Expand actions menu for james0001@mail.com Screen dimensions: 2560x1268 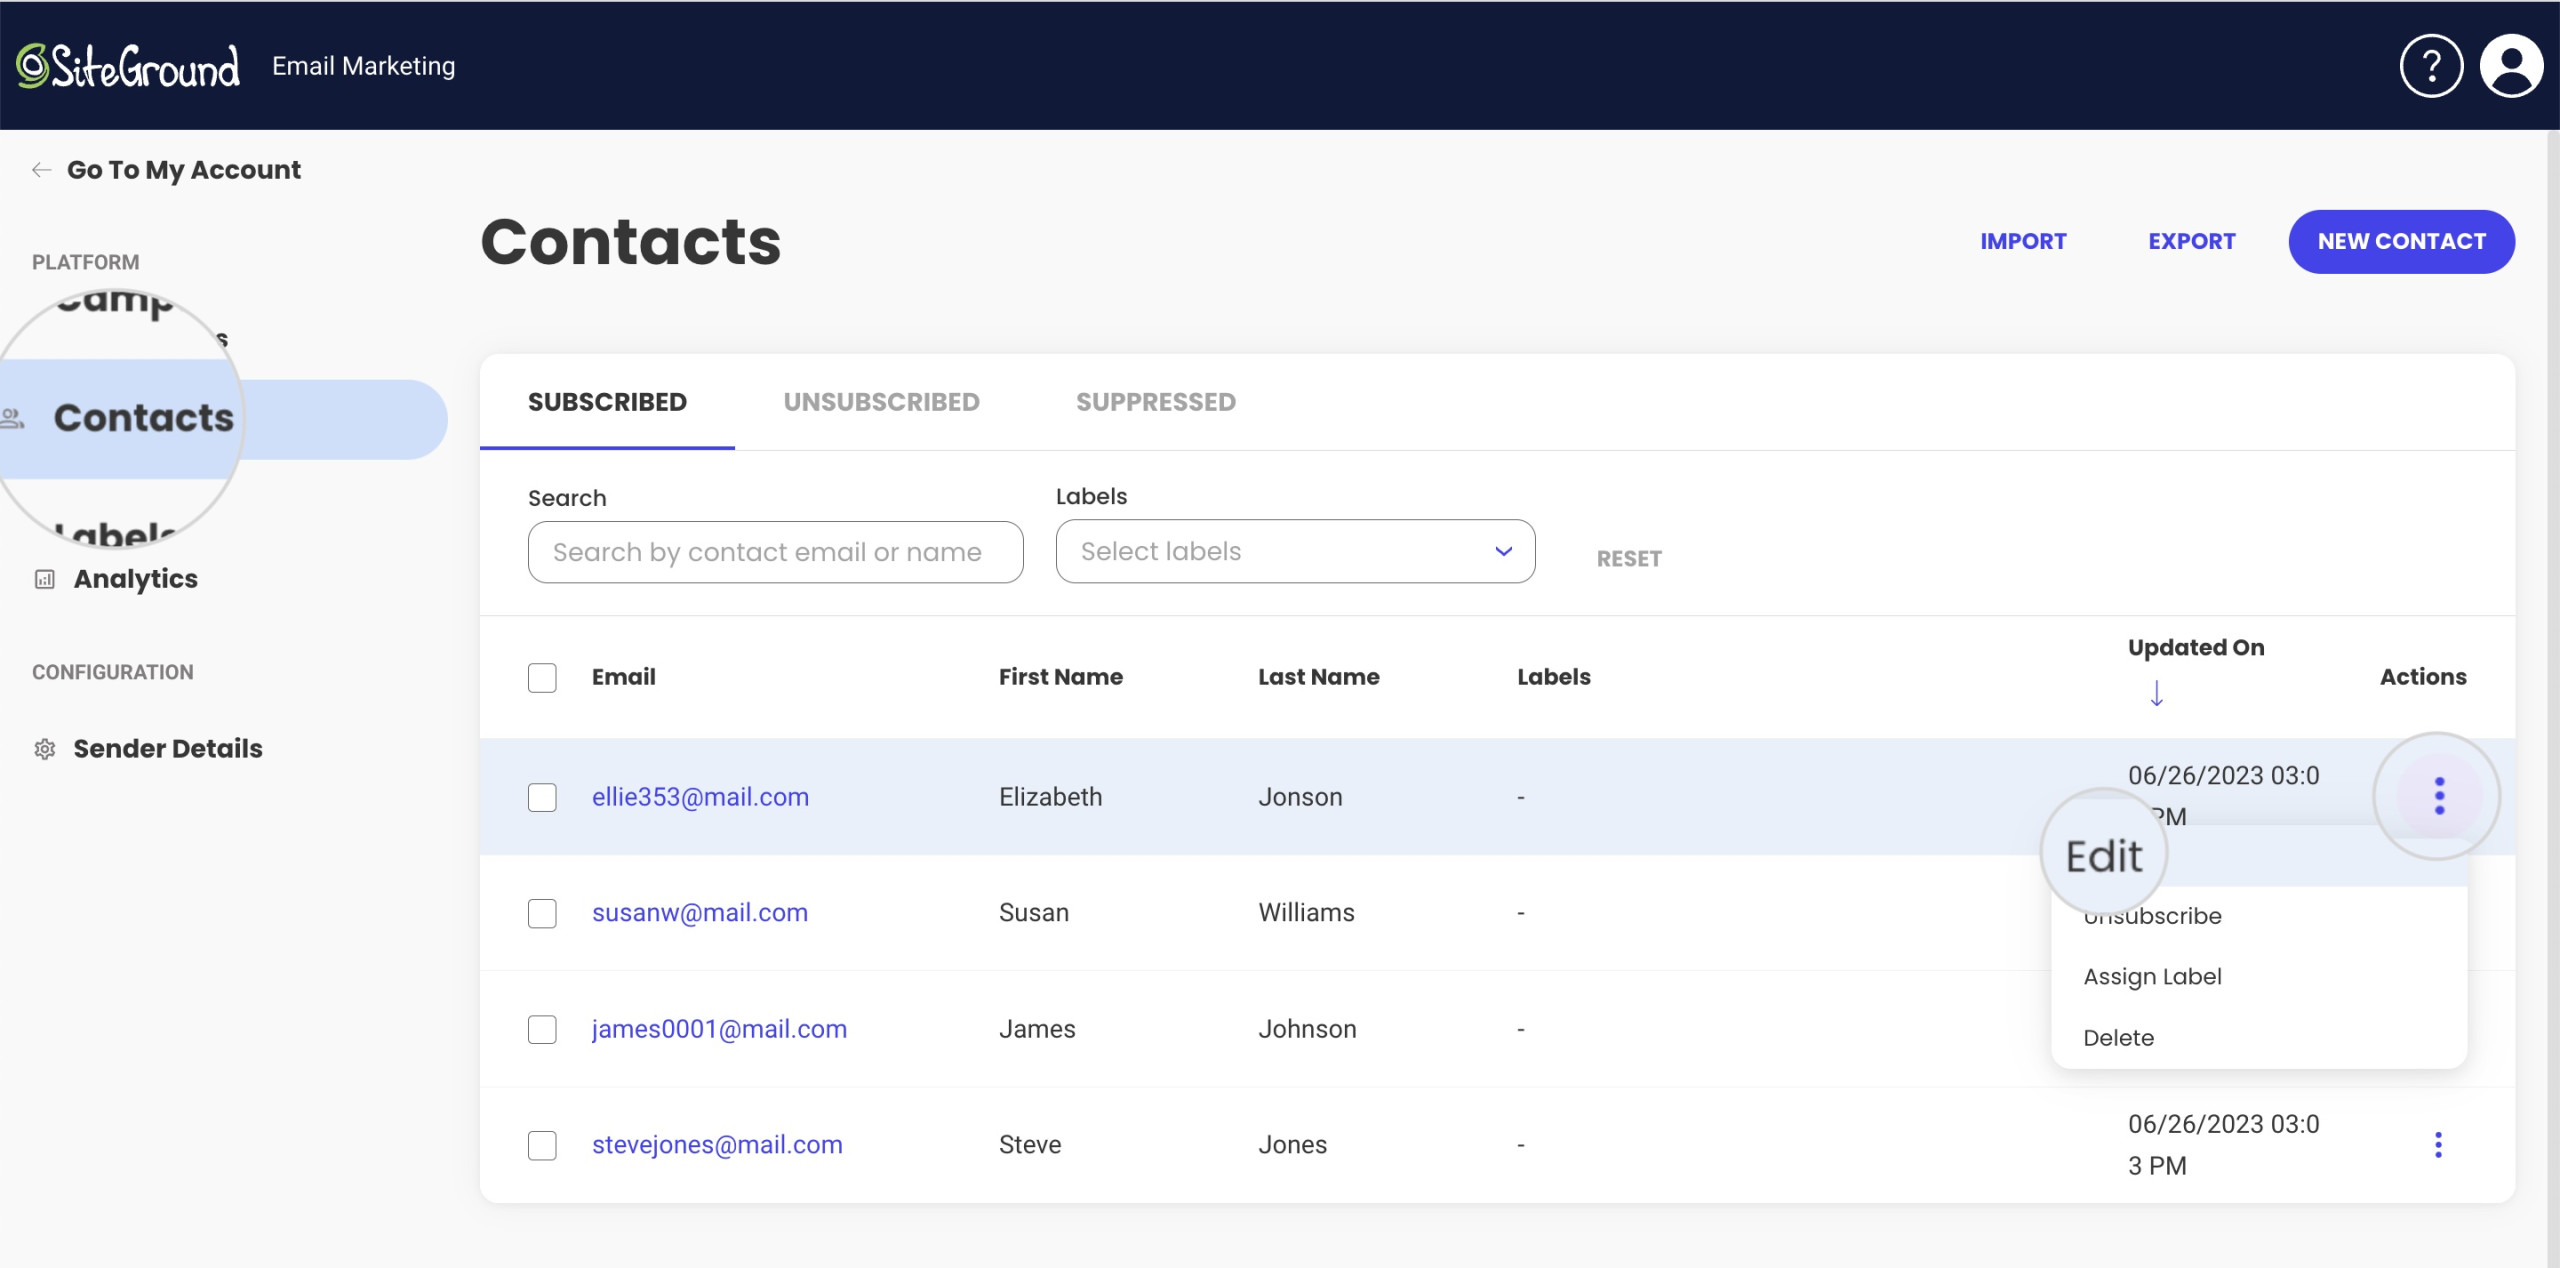(2434, 1026)
